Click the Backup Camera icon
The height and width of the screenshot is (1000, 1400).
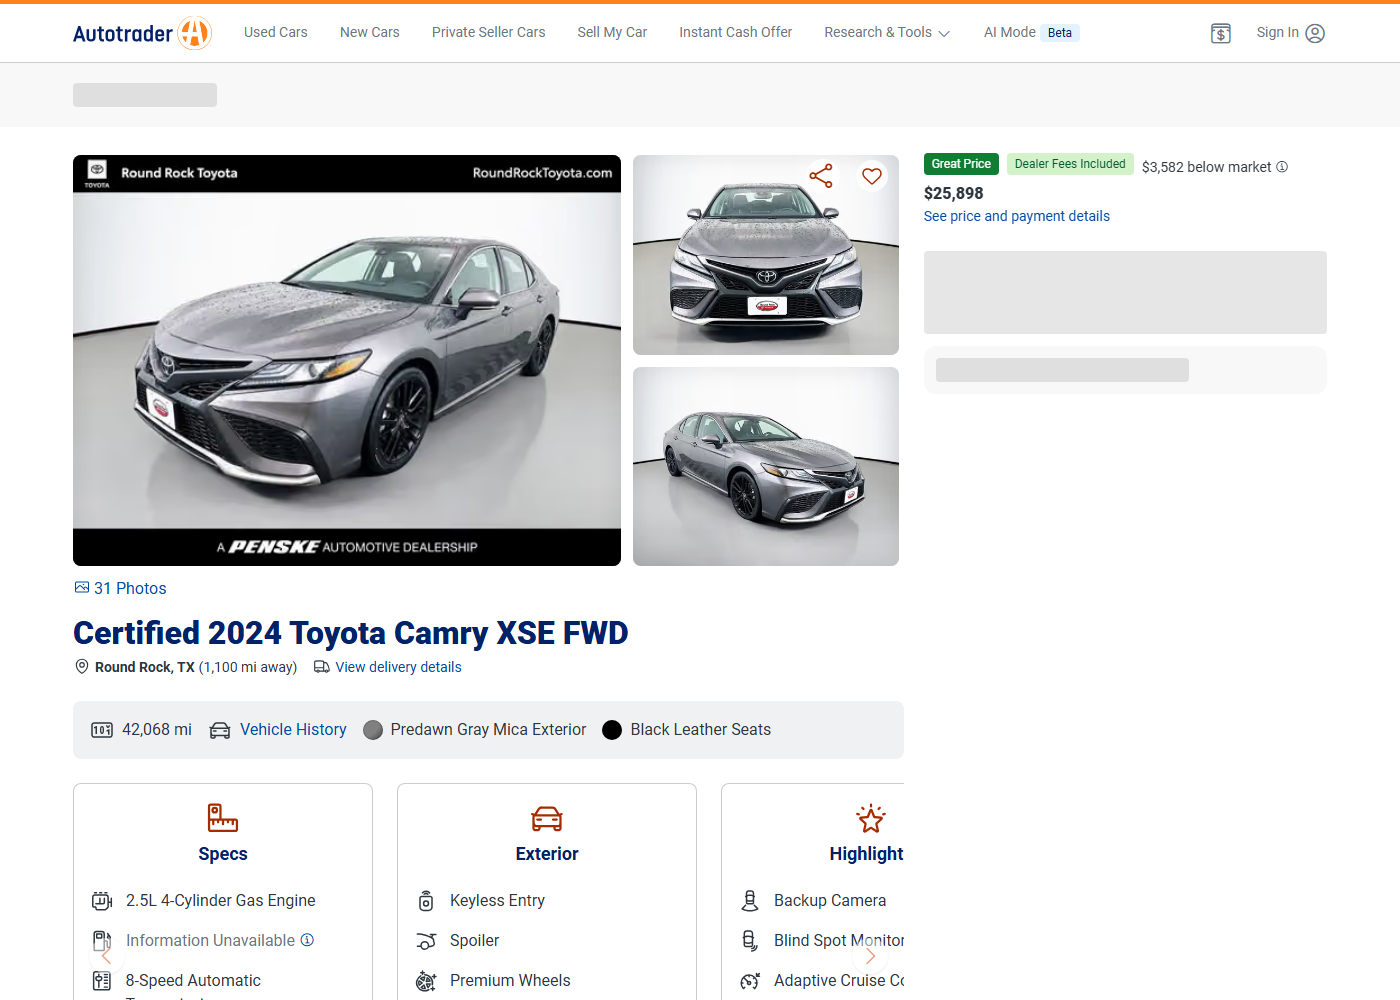click(x=750, y=901)
